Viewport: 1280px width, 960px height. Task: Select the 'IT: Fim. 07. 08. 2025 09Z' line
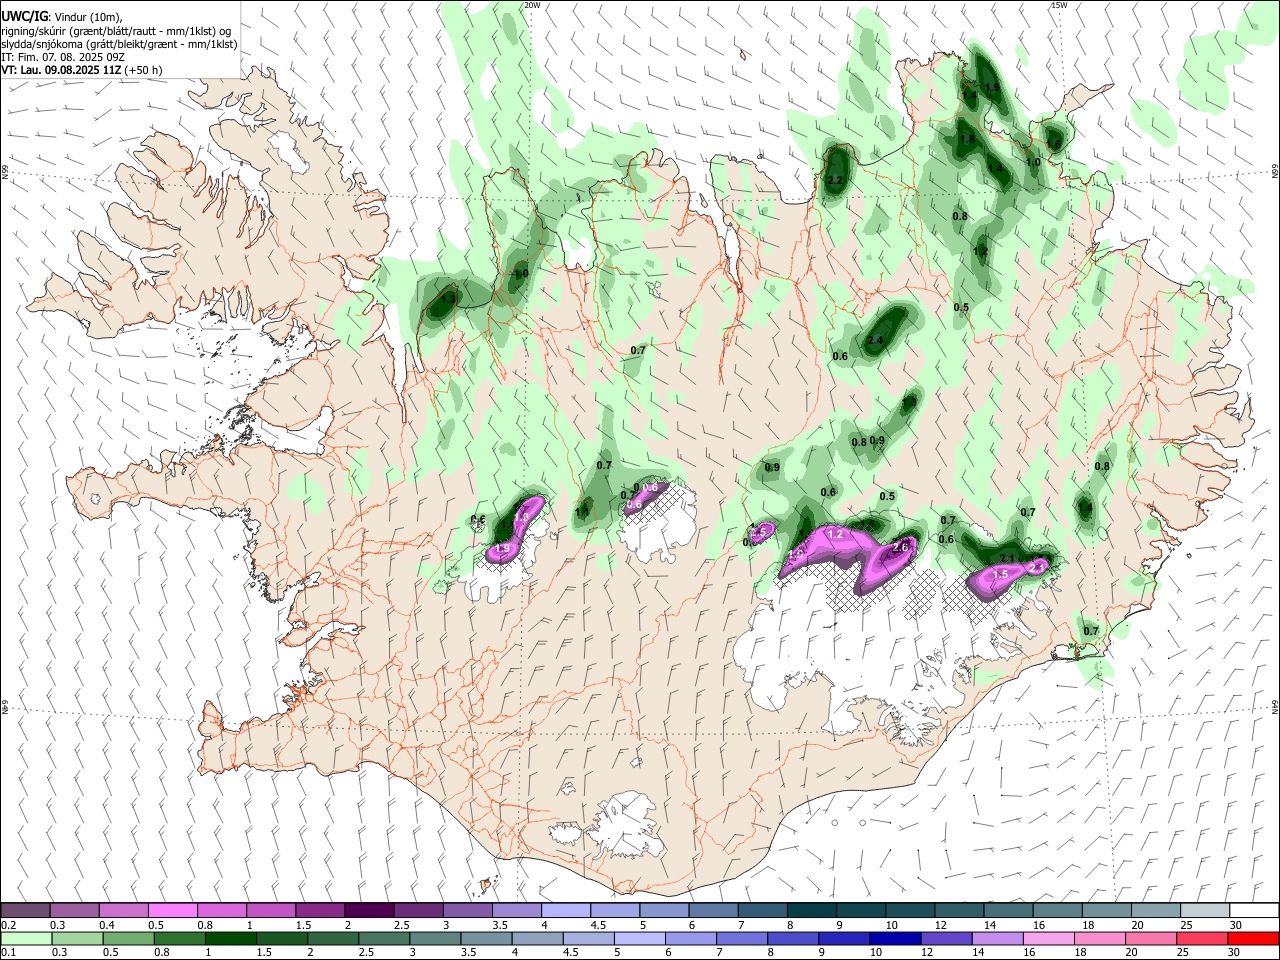(x=63, y=57)
